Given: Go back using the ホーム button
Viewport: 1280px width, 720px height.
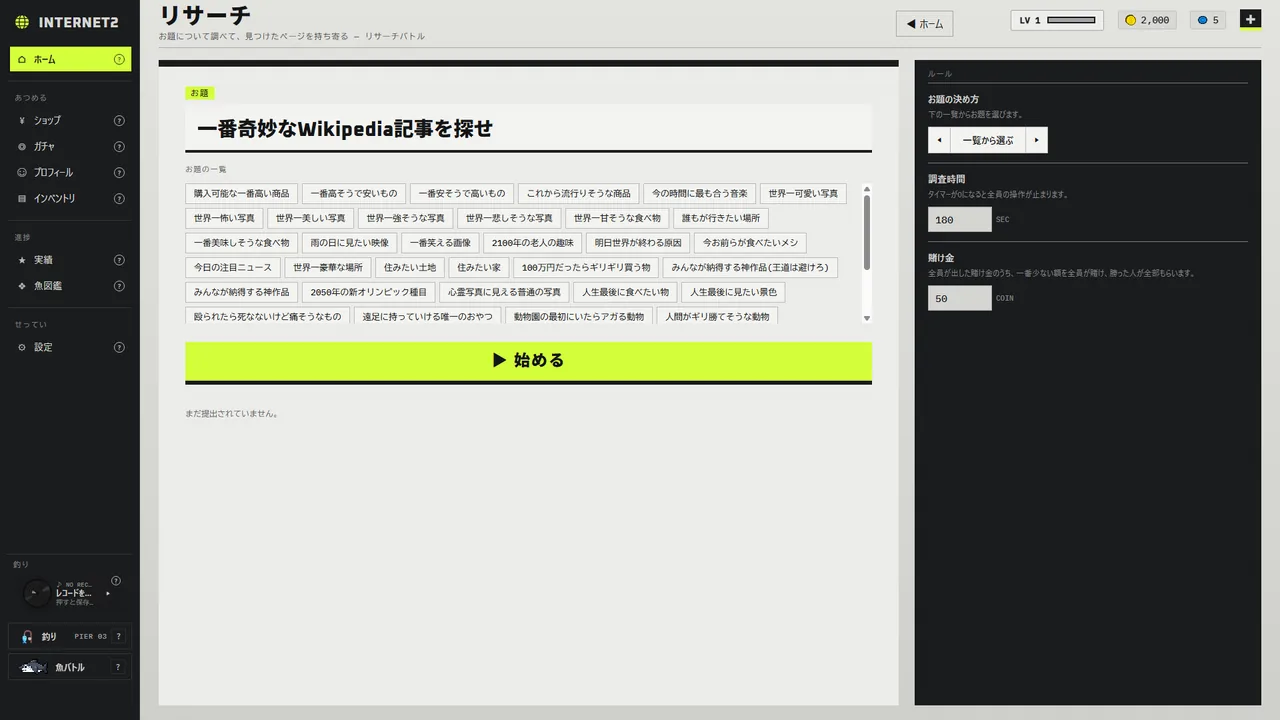Looking at the screenshot, I should point(924,24).
